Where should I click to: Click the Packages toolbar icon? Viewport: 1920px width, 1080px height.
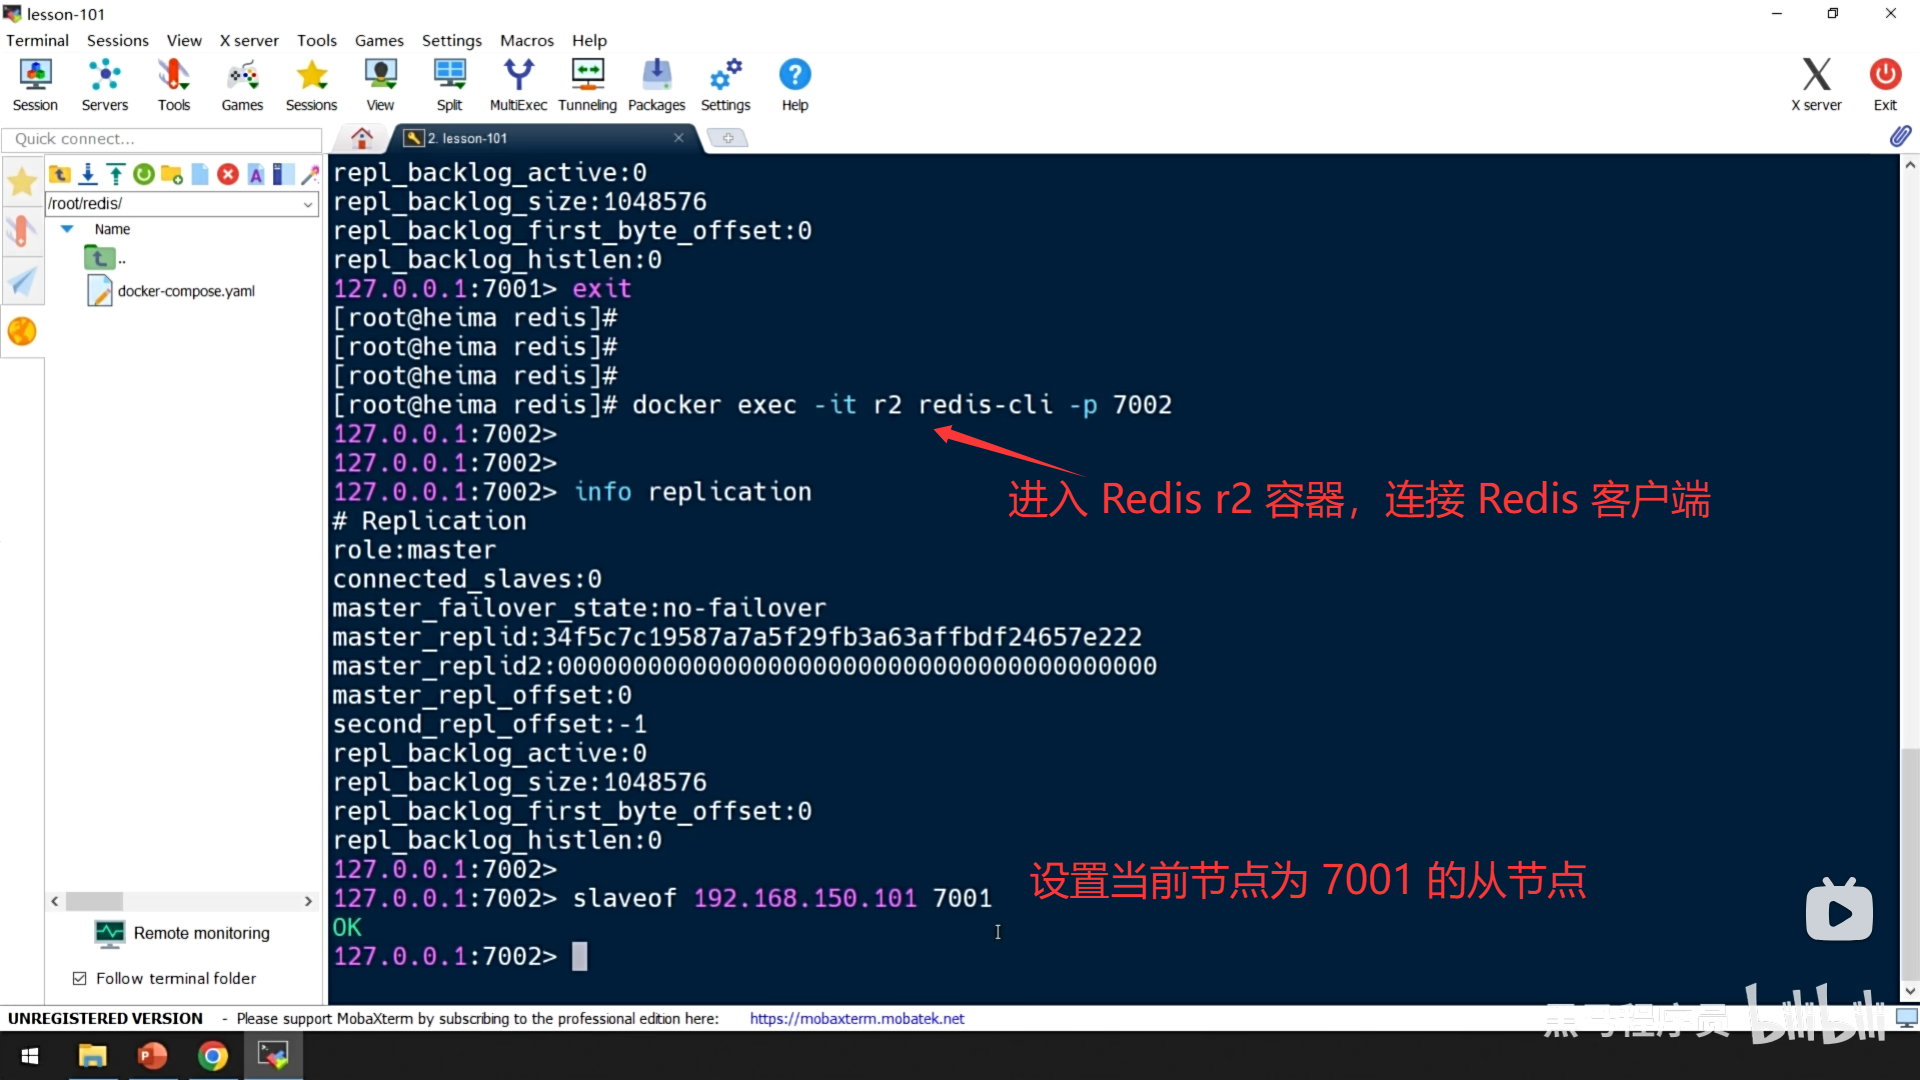point(656,84)
